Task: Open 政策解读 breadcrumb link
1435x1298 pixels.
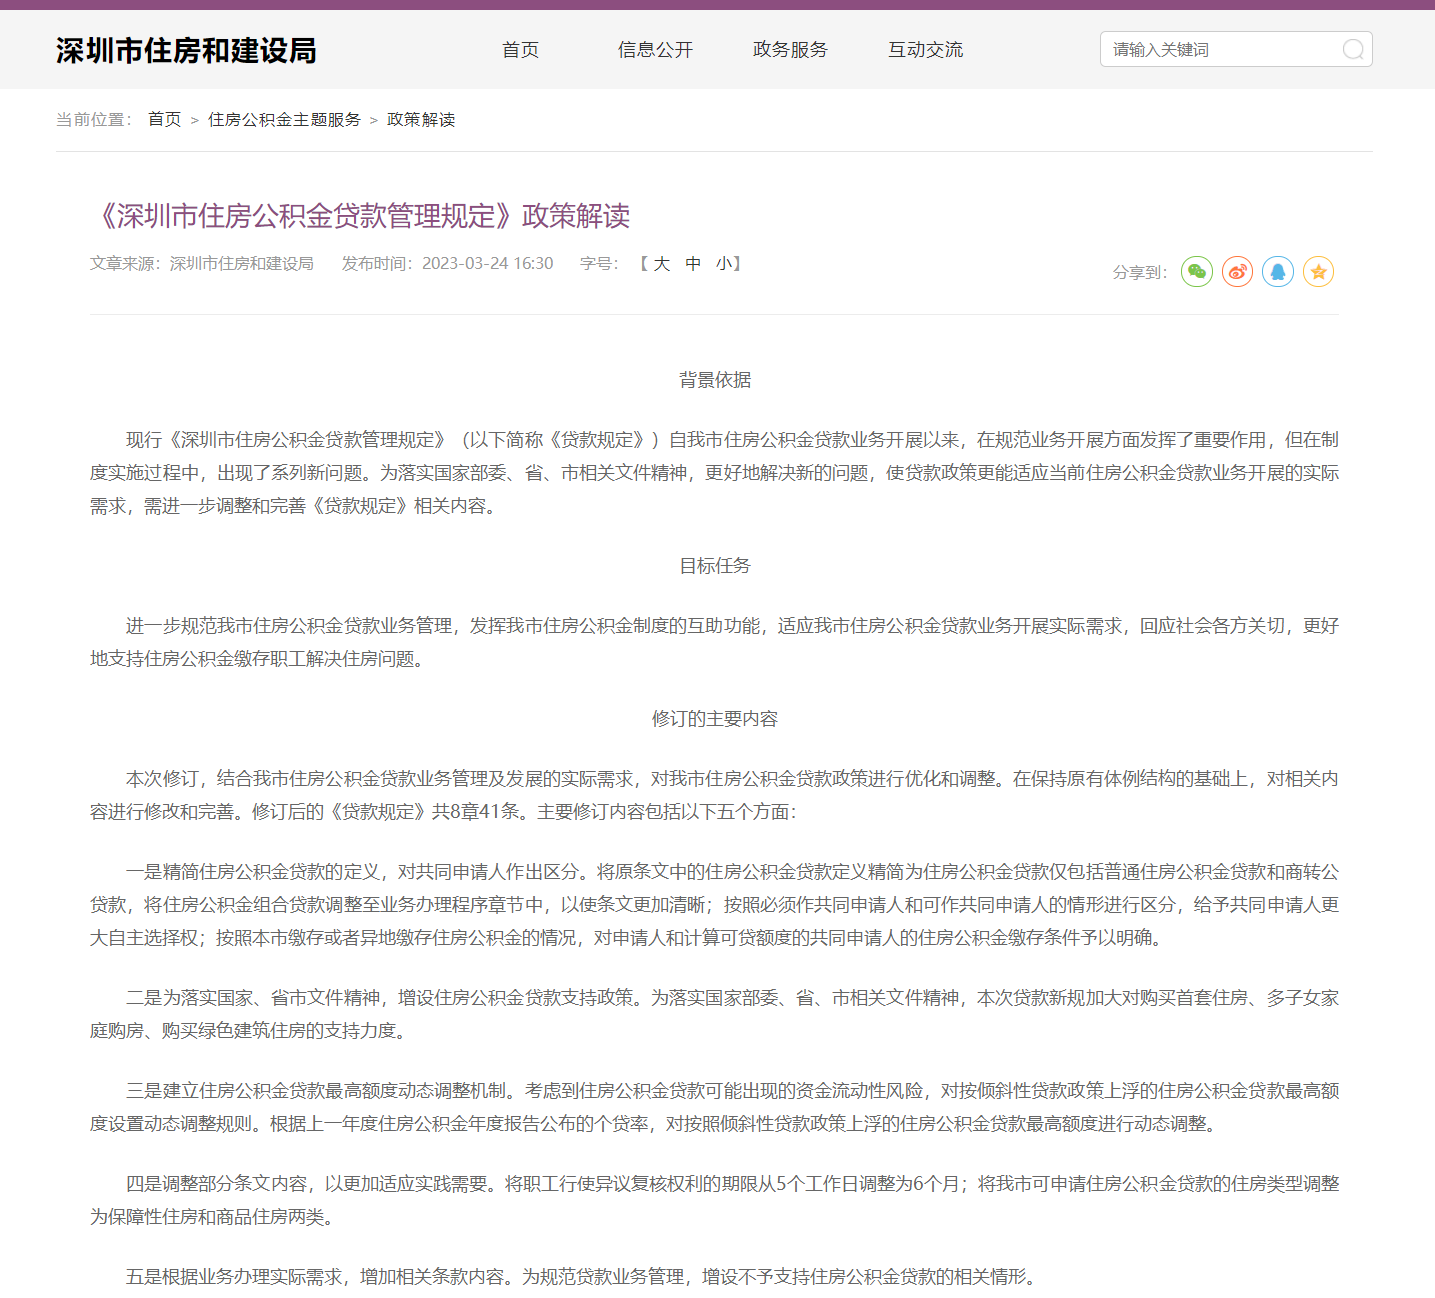Action: 421,120
